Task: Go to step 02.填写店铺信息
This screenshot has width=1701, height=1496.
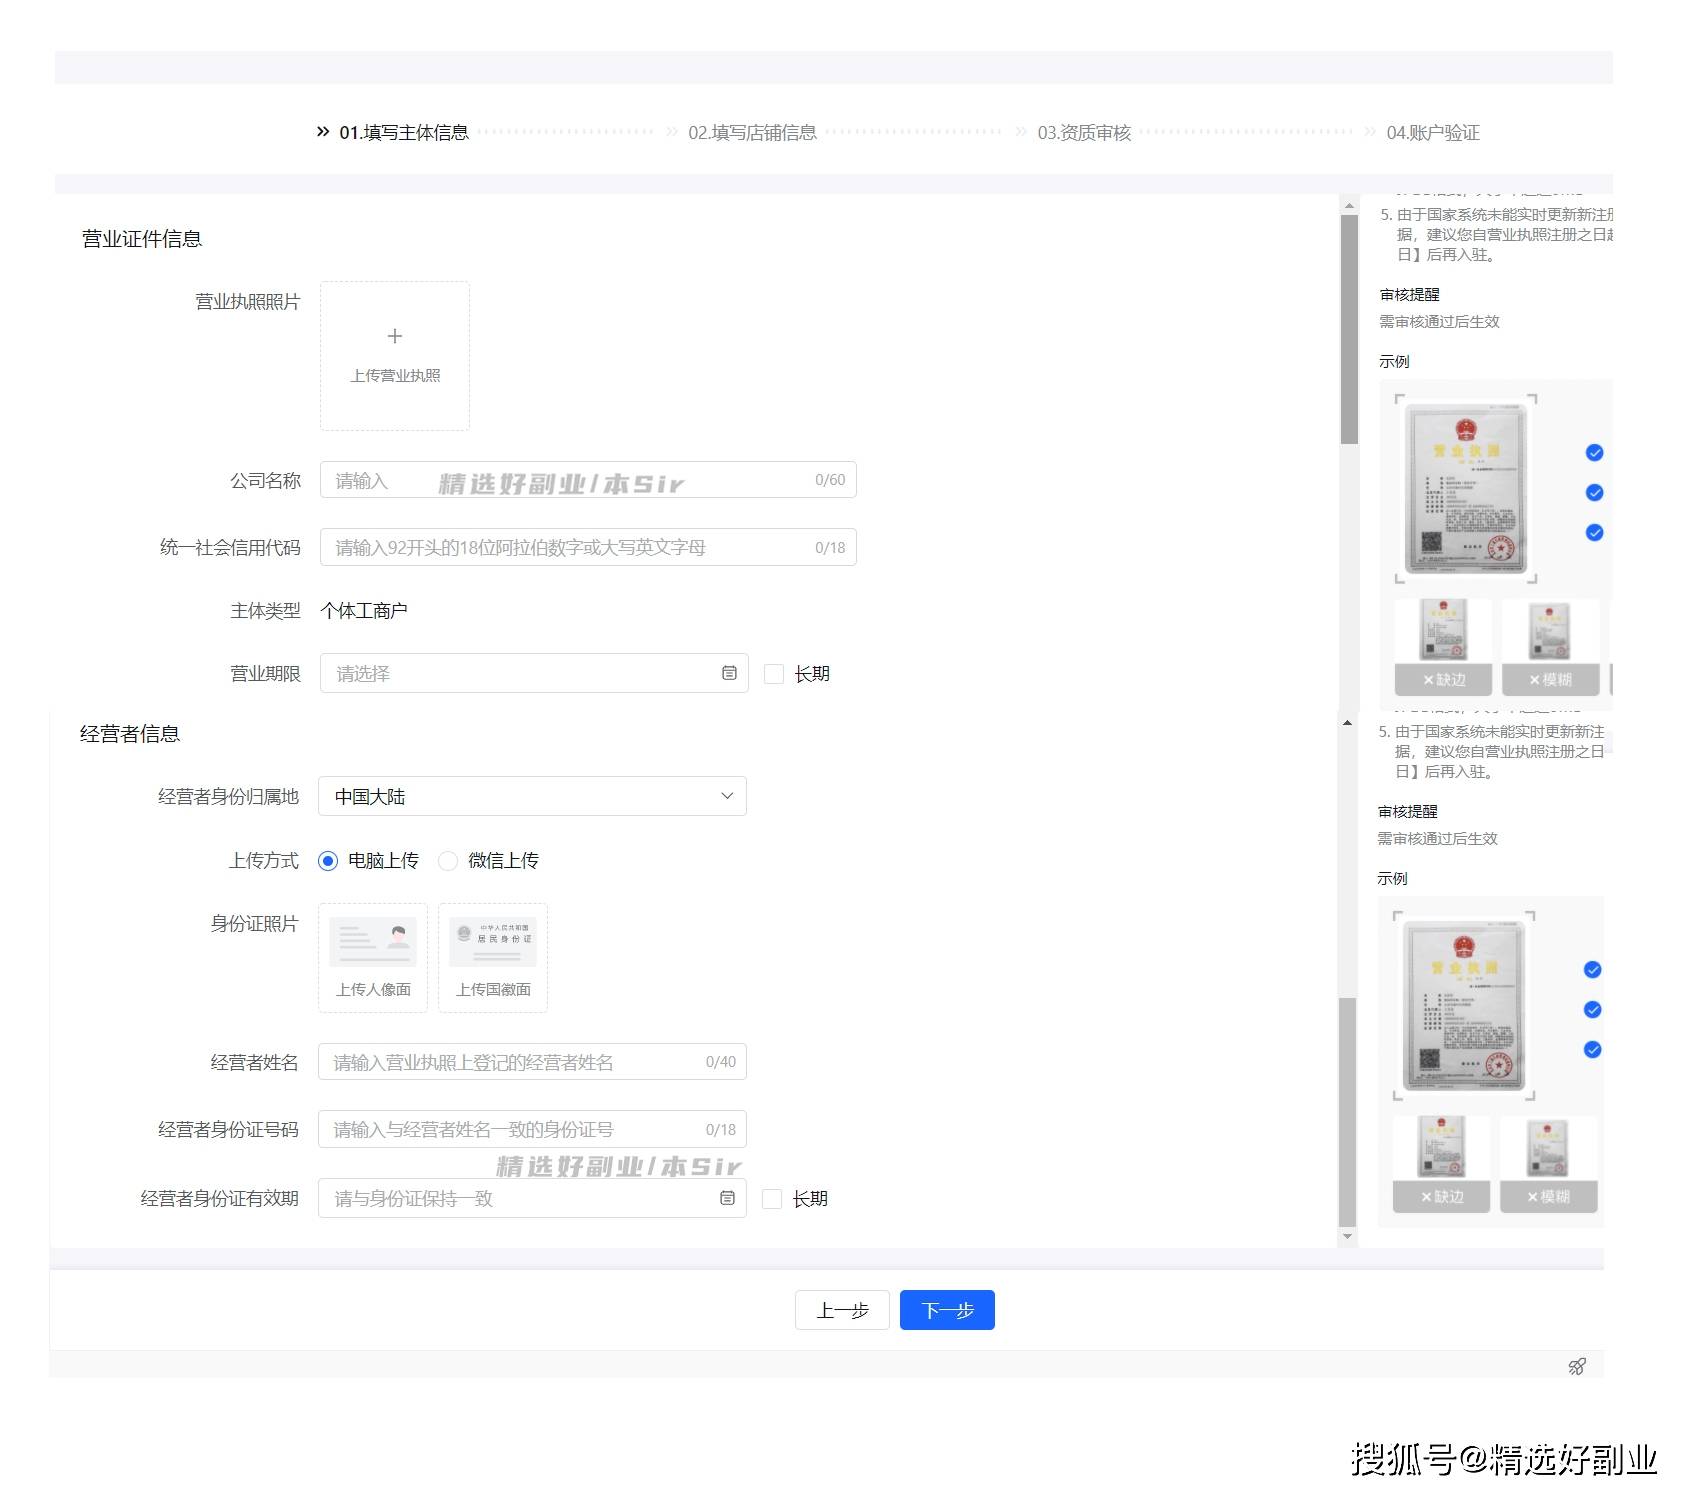Action: [752, 133]
